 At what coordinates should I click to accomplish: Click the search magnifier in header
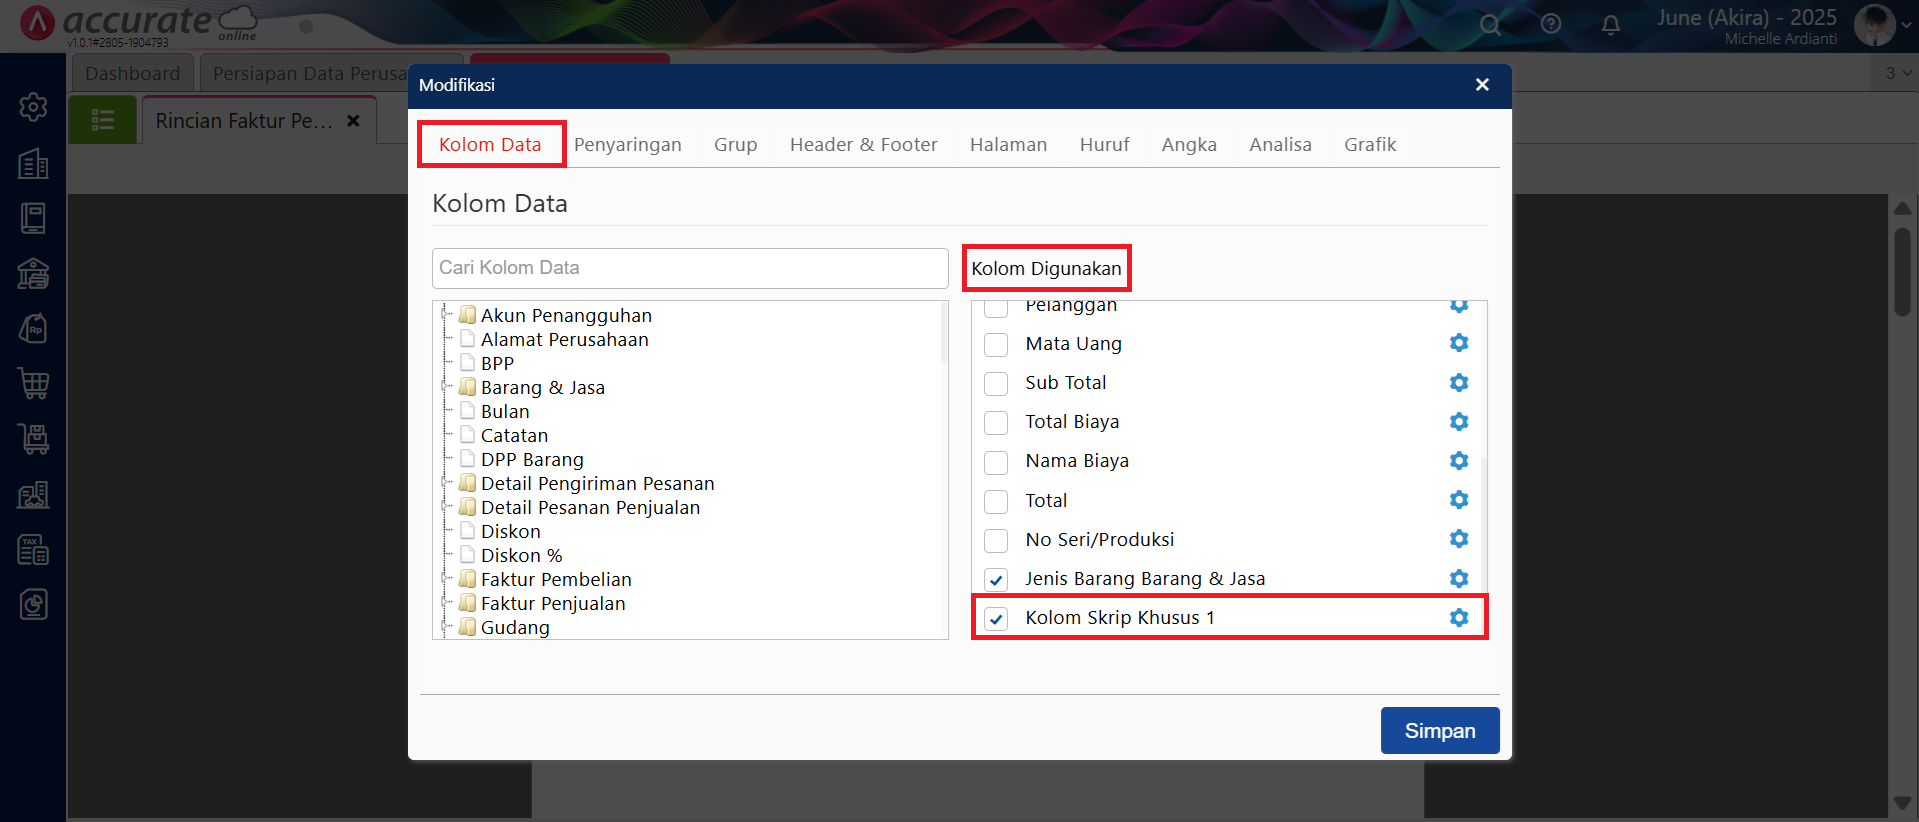pyautogui.click(x=1490, y=24)
